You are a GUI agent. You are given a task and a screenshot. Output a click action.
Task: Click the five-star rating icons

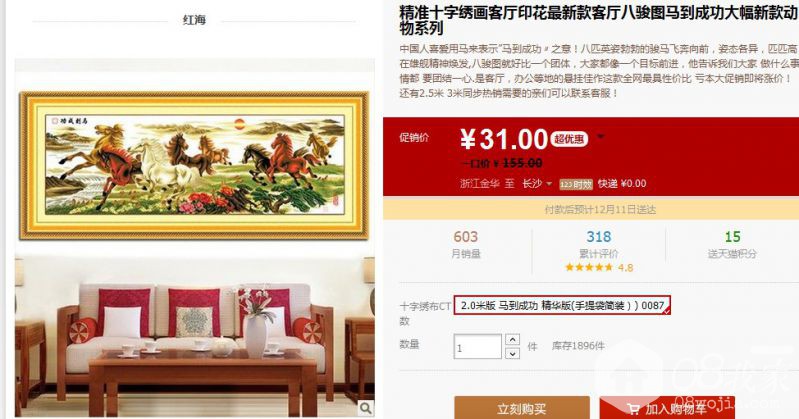[589, 267]
